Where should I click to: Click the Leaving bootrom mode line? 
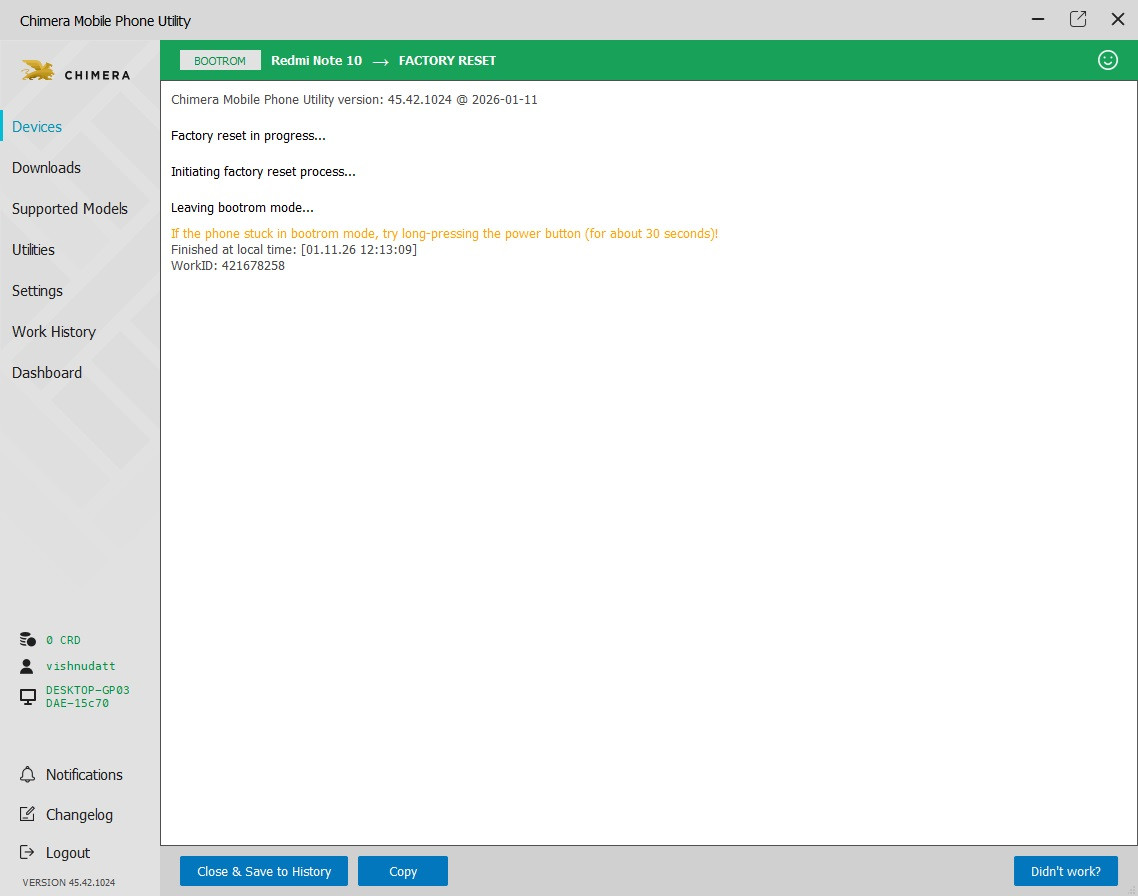click(x=242, y=207)
